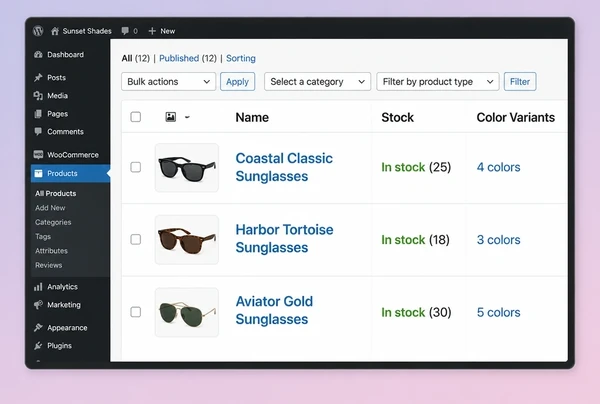Click the Comments speech bubble sidebar icon
This screenshot has height=404, width=600.
point(38,132)
